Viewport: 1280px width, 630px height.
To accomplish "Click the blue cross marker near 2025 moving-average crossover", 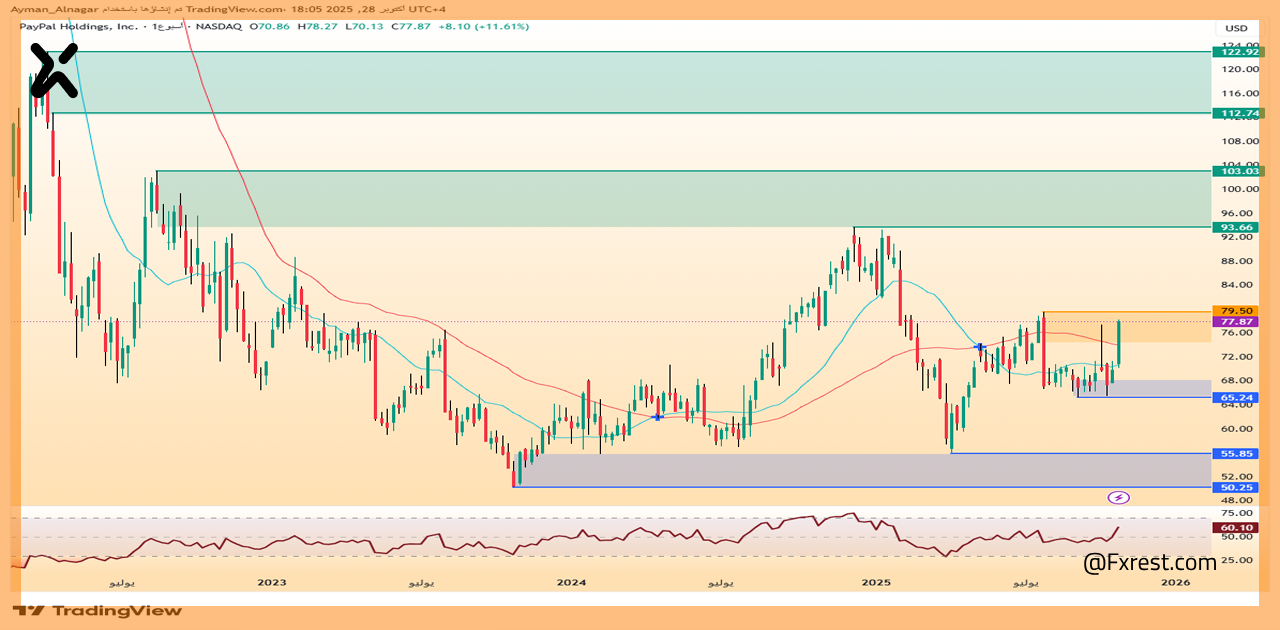I will (980, 347).
